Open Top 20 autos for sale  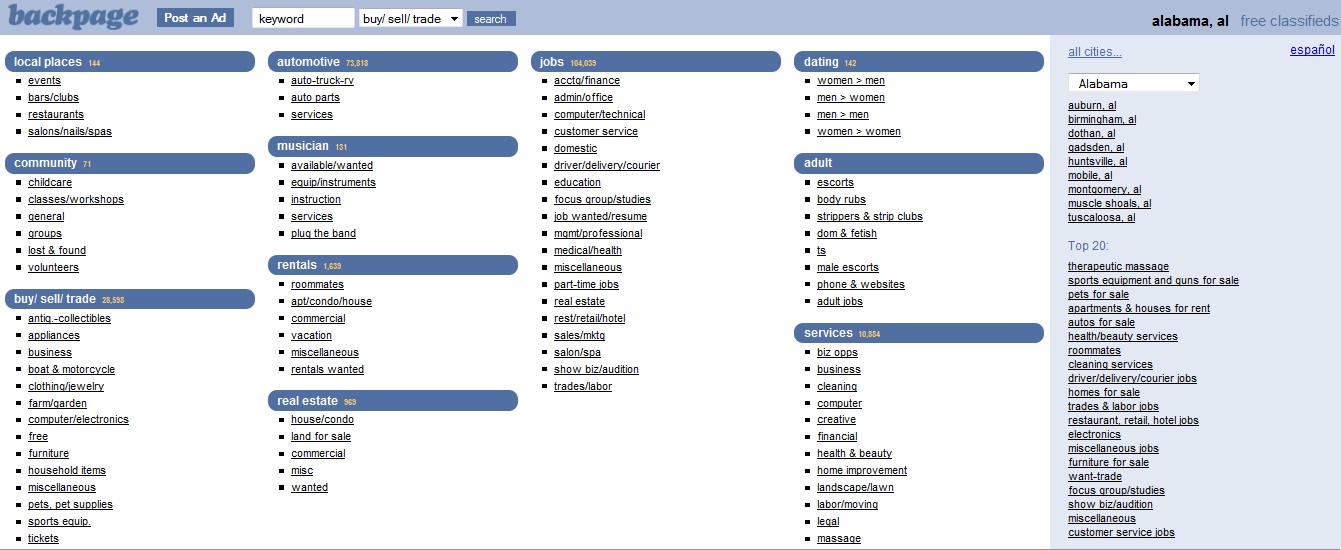(1101, 323)
